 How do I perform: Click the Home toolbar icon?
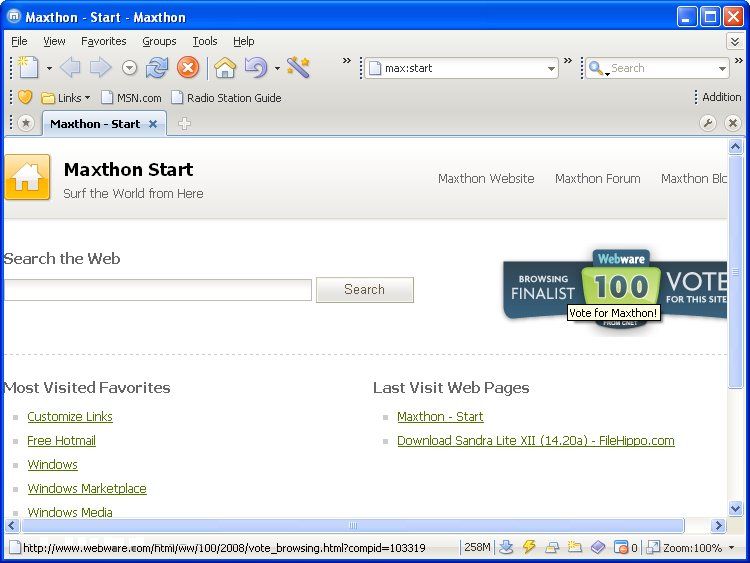(x=225, y=68)
